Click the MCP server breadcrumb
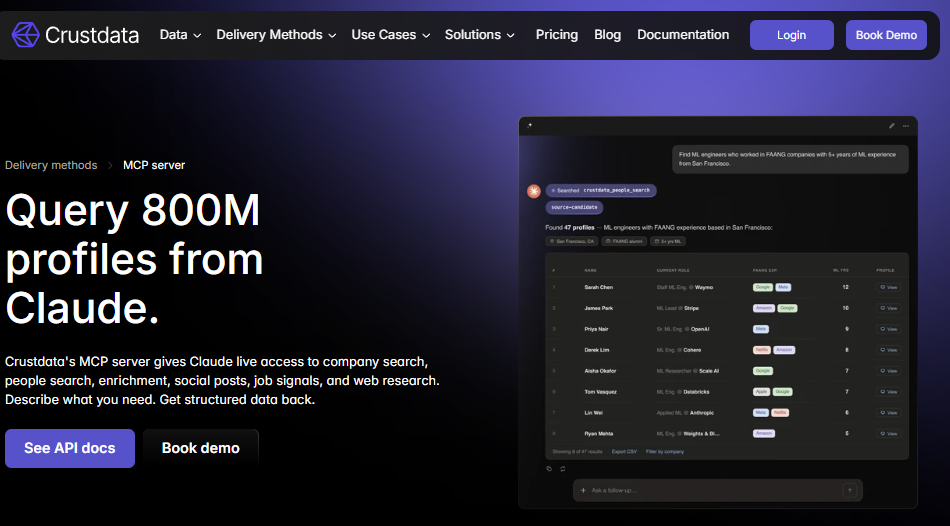950x526 pixels. click(154, 165)
